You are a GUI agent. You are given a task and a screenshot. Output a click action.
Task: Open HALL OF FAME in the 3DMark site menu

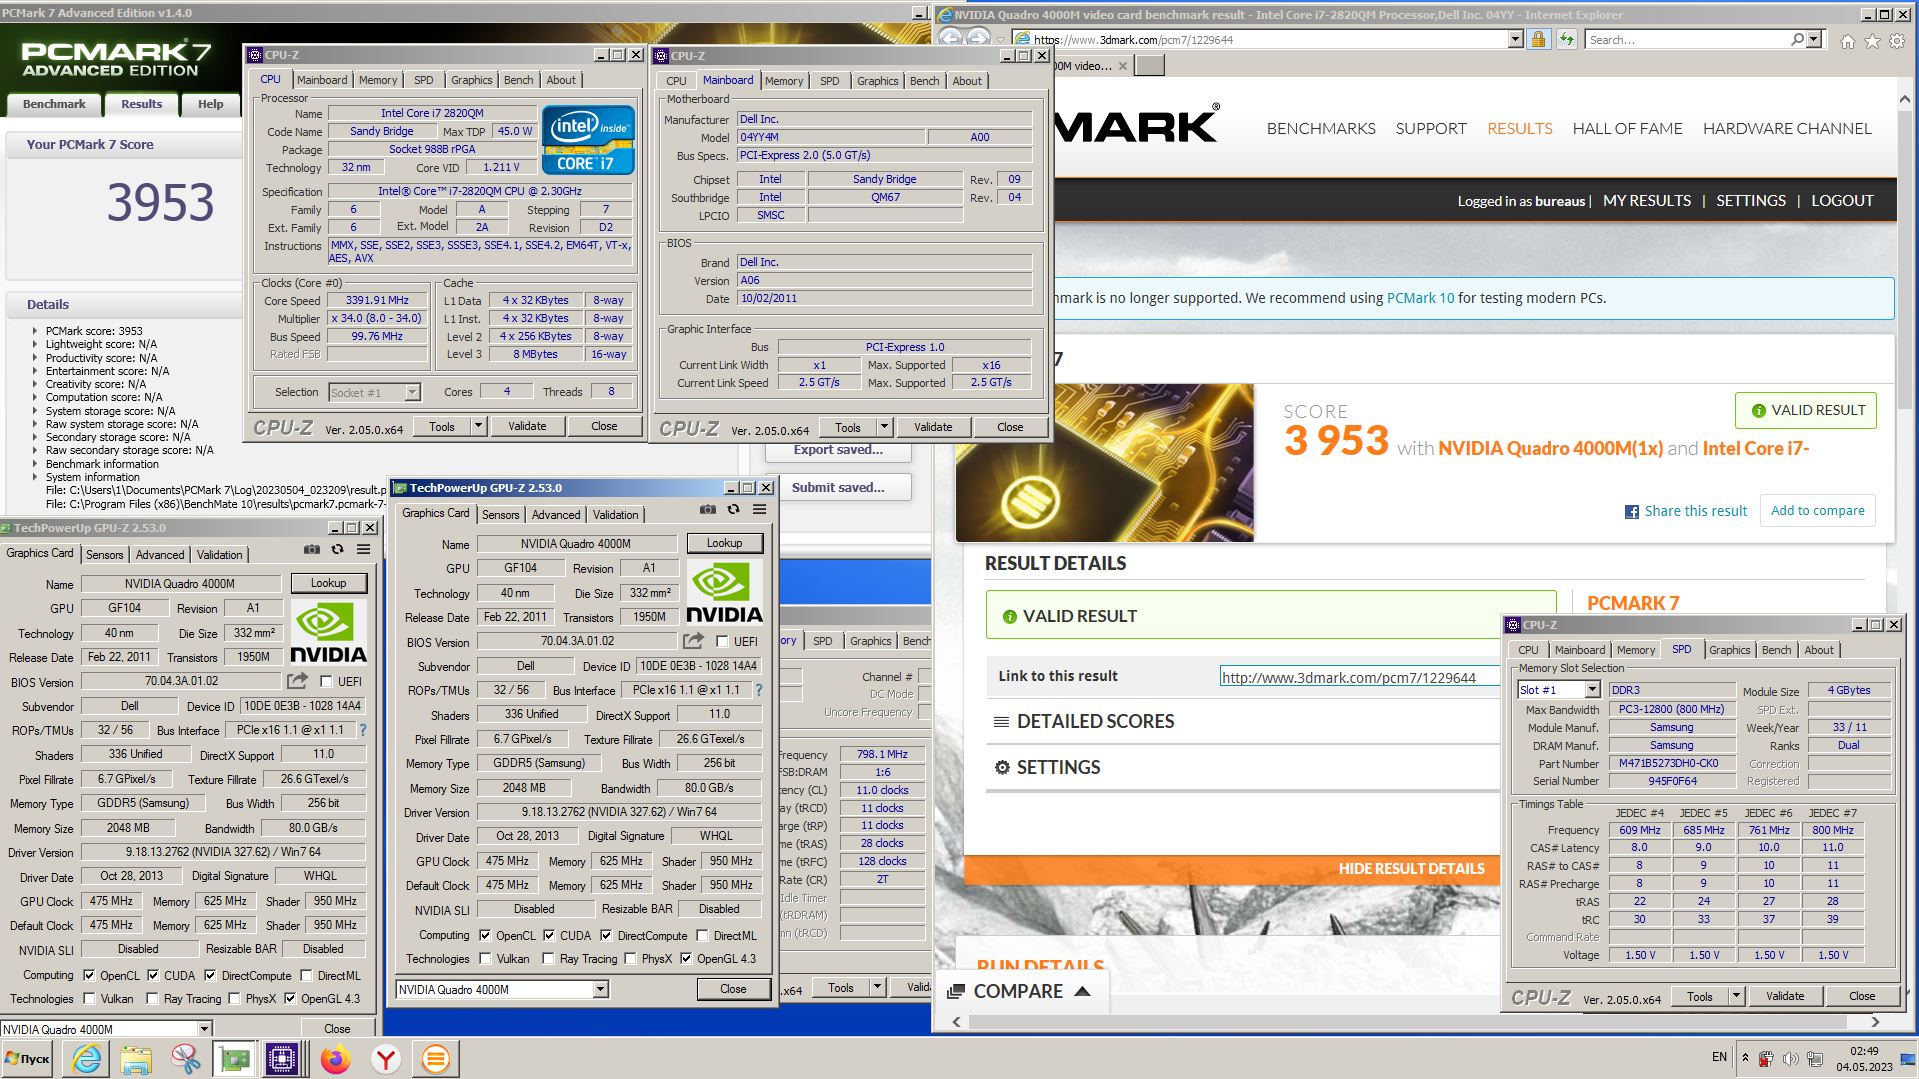pyautogui.click(x=1627, y=128)
